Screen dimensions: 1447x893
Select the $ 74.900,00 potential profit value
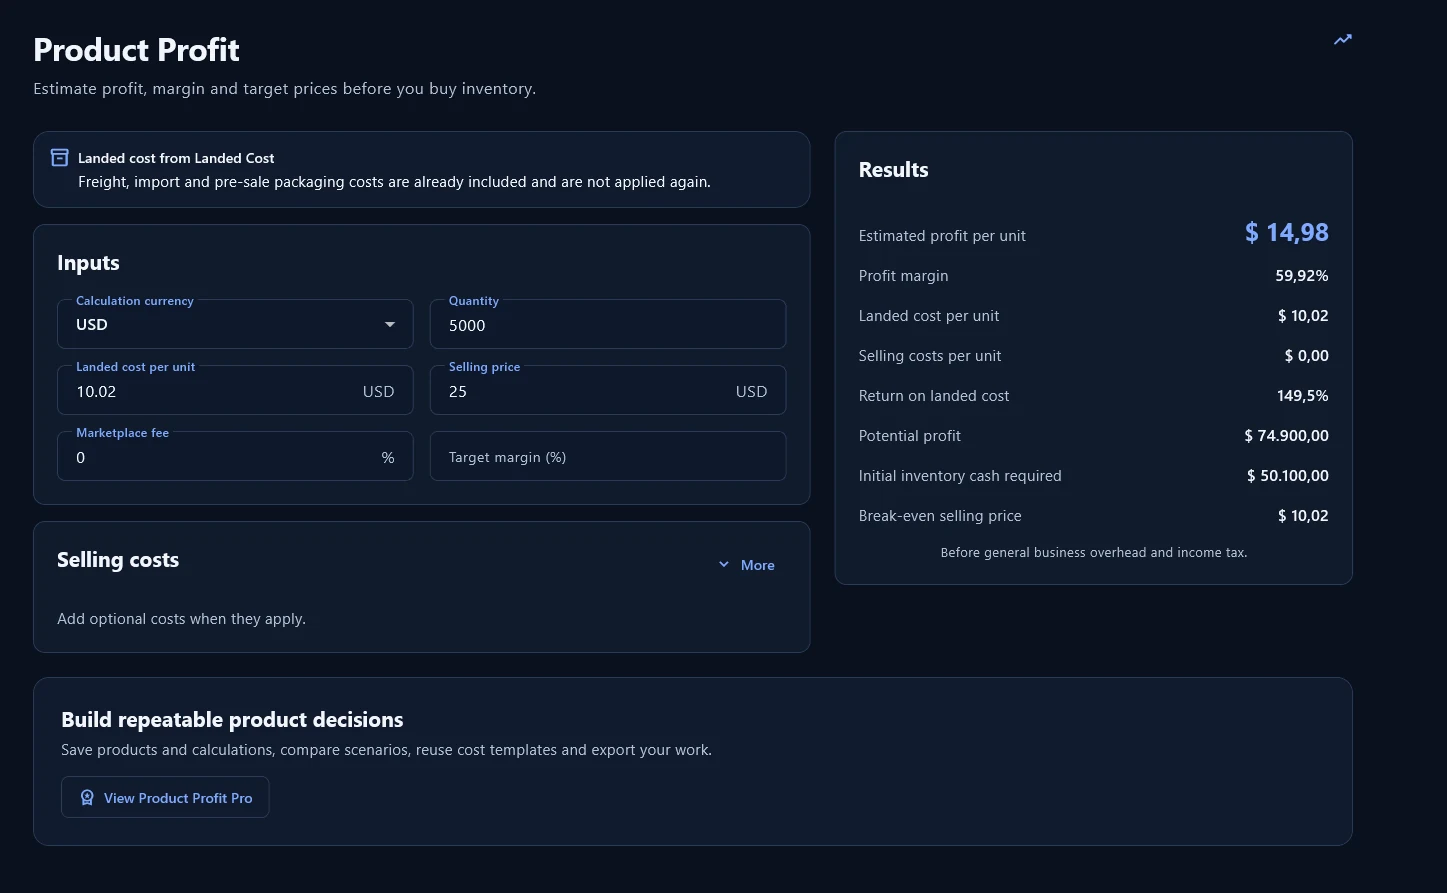(1286, 436)
